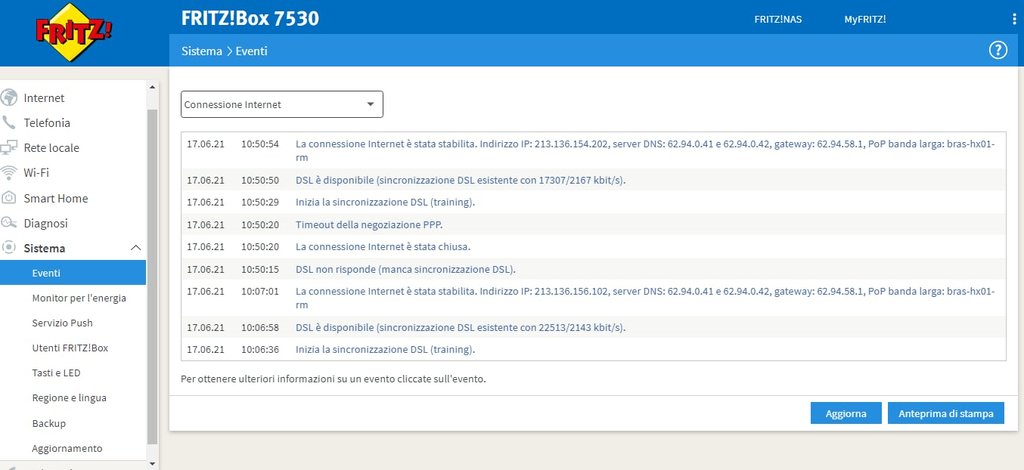Click the Aggiorna button

coord(846,413)
